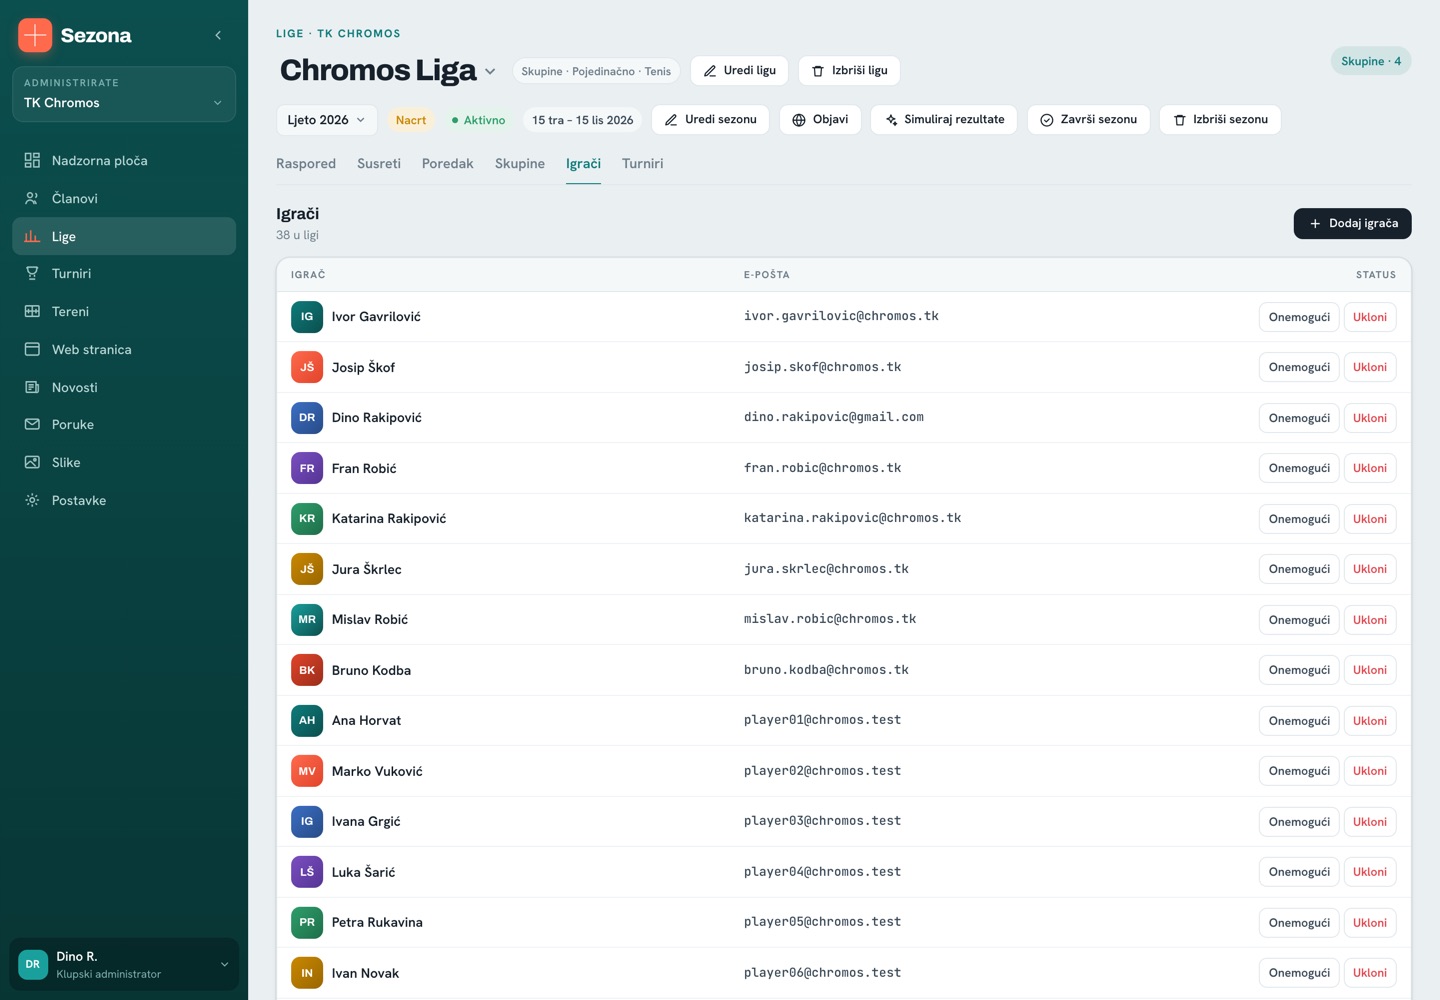
Task: Open Web stranica in the sidebar
Action: [x=124, y=350]
